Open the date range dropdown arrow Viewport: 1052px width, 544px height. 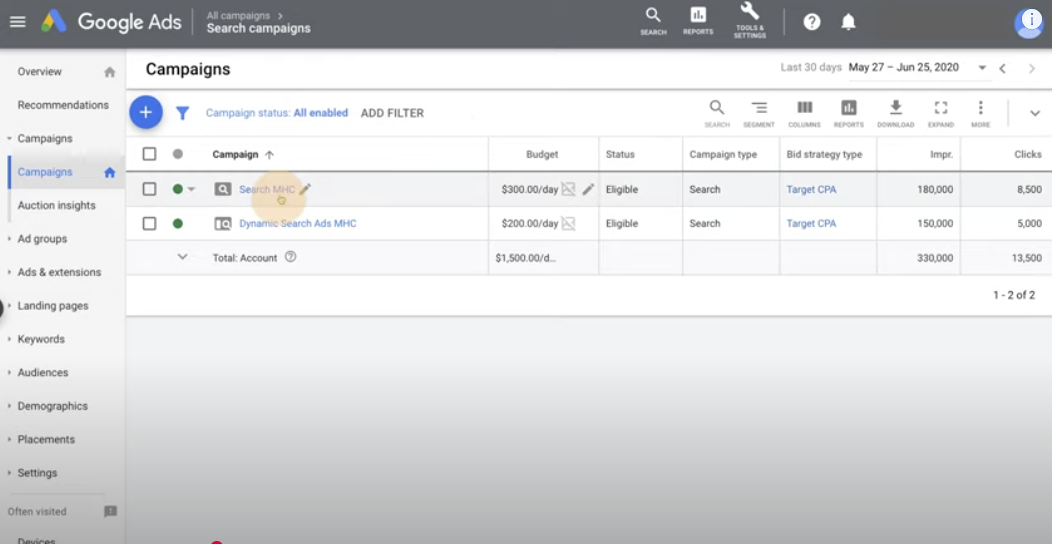(982, 68)
